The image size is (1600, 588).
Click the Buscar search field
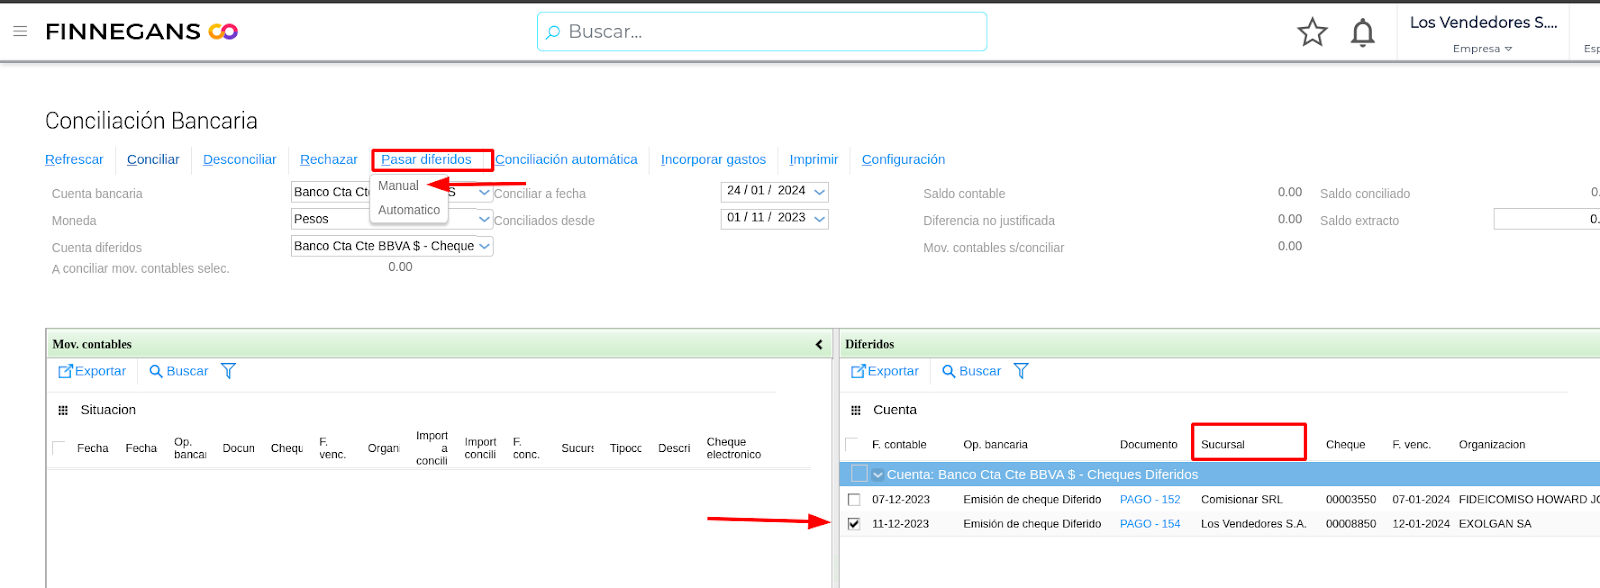click(x=762, y=32)
